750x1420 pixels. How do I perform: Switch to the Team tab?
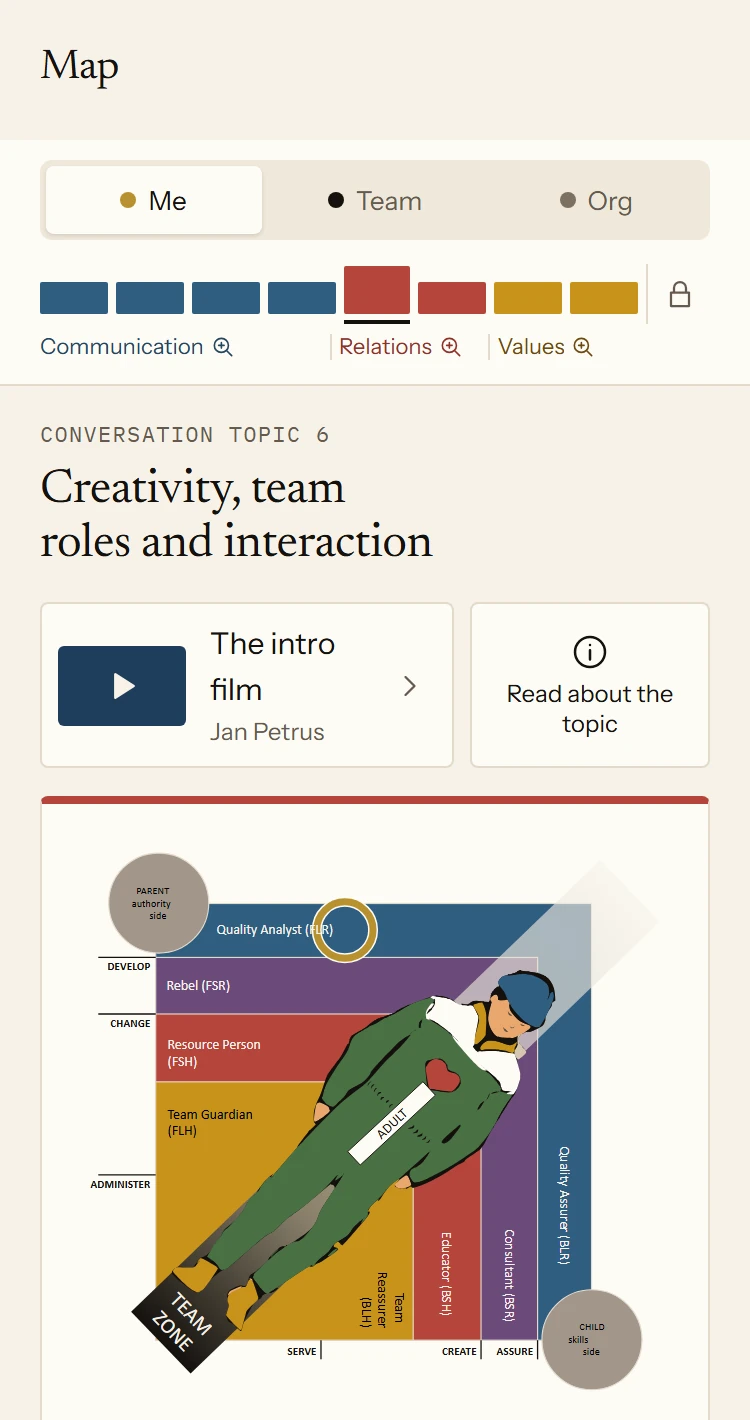[375, 200]
